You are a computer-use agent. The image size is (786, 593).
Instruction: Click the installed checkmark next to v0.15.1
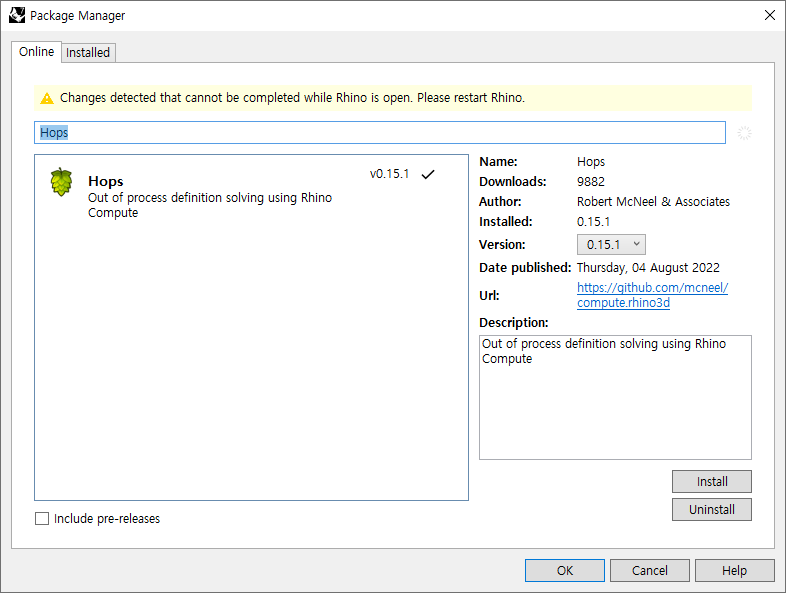pos(428,174)
